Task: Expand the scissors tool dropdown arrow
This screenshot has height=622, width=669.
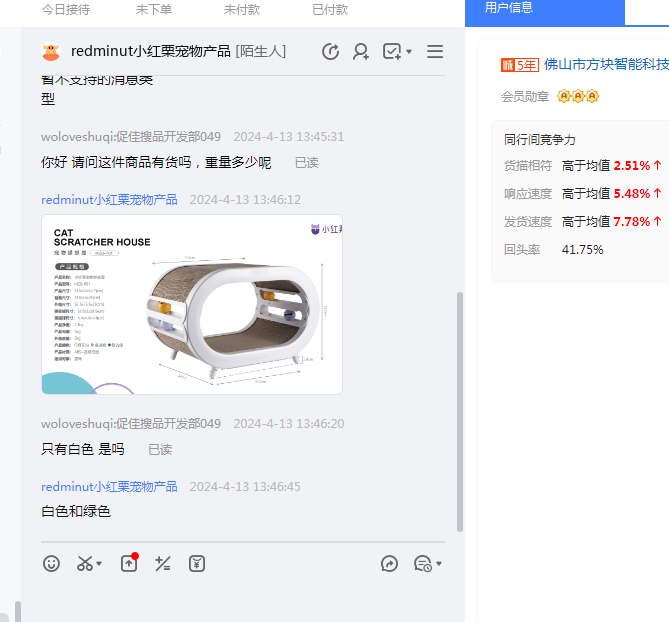Action: (99, 565)
